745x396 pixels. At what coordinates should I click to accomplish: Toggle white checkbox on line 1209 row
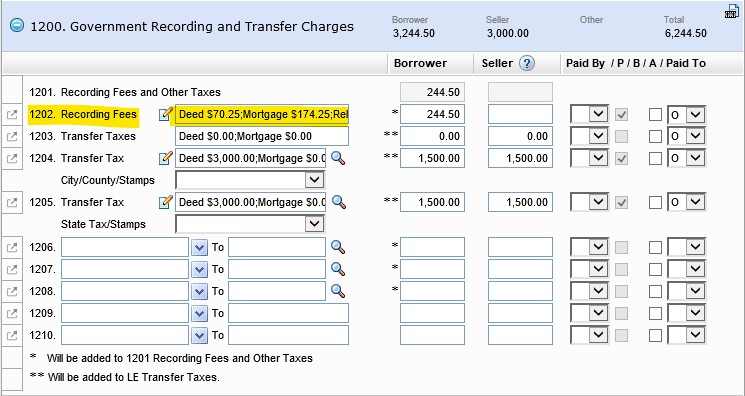(655, 313)
